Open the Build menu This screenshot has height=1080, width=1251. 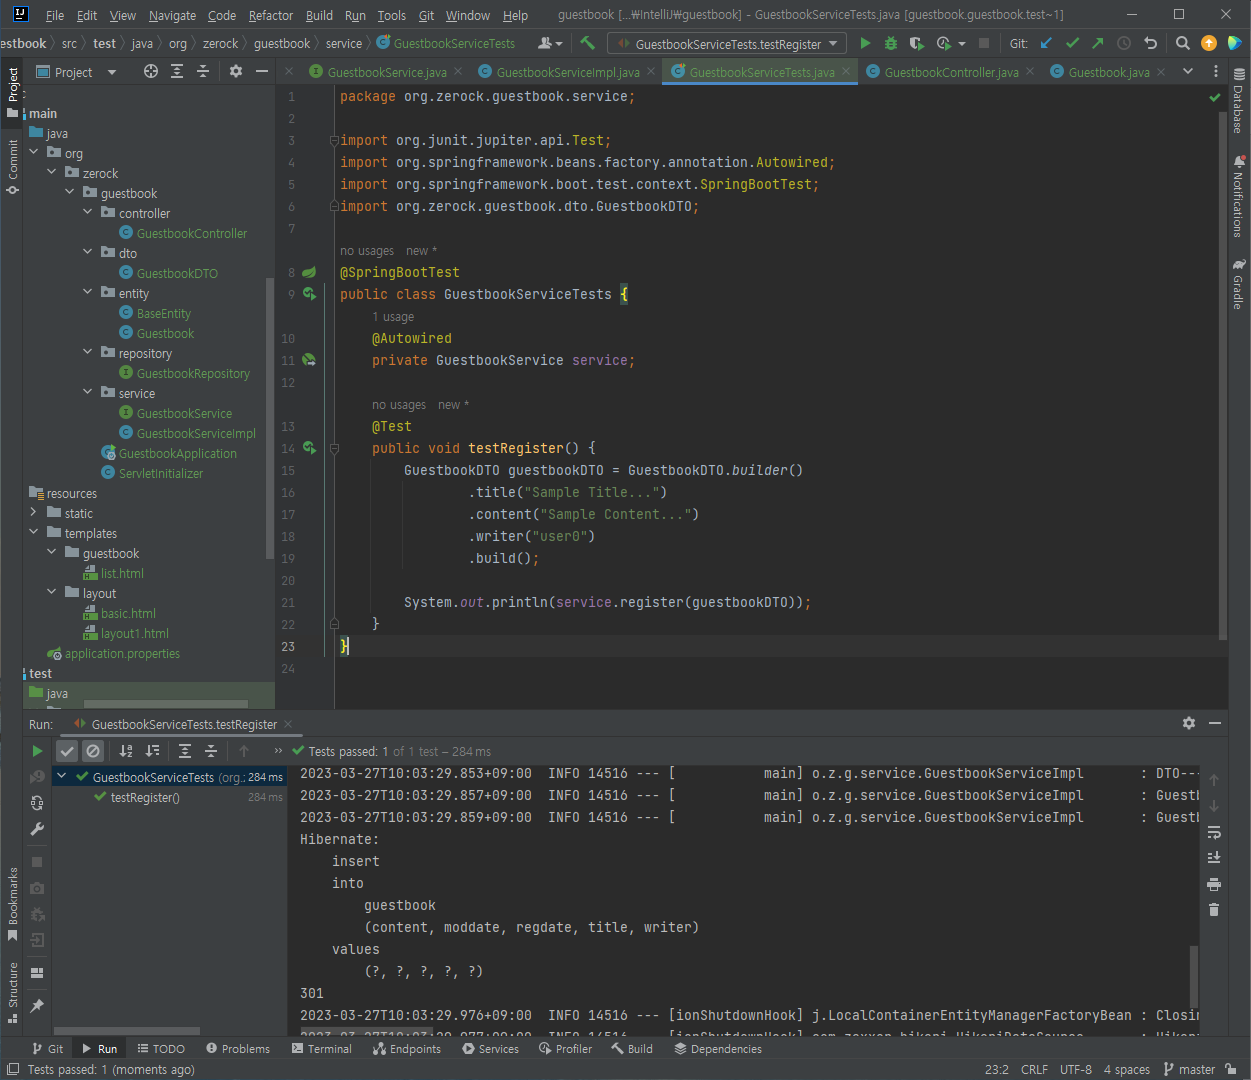tap(319, 15)
